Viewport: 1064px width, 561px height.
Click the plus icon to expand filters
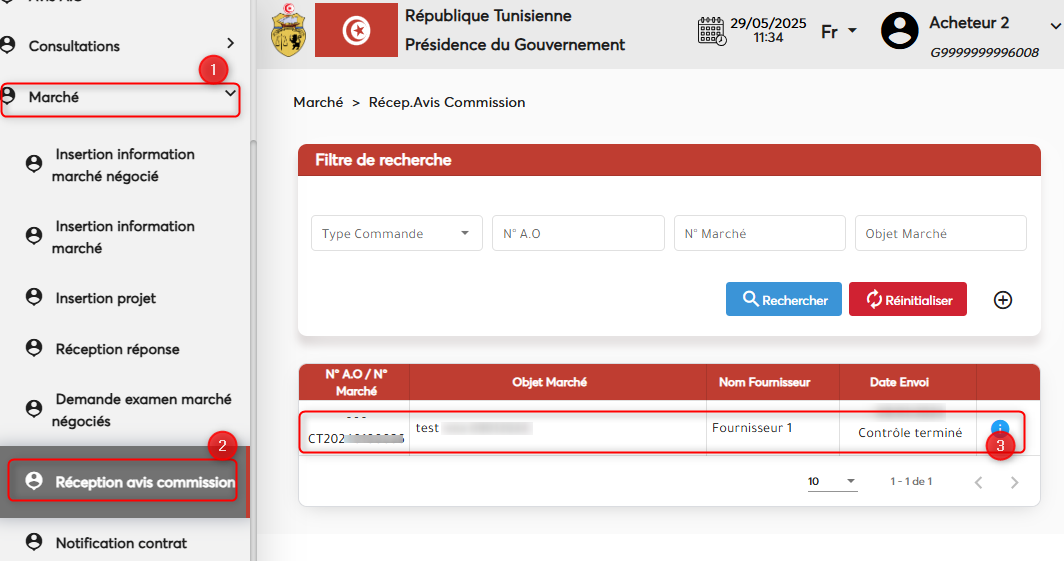tap(1003, 300)
